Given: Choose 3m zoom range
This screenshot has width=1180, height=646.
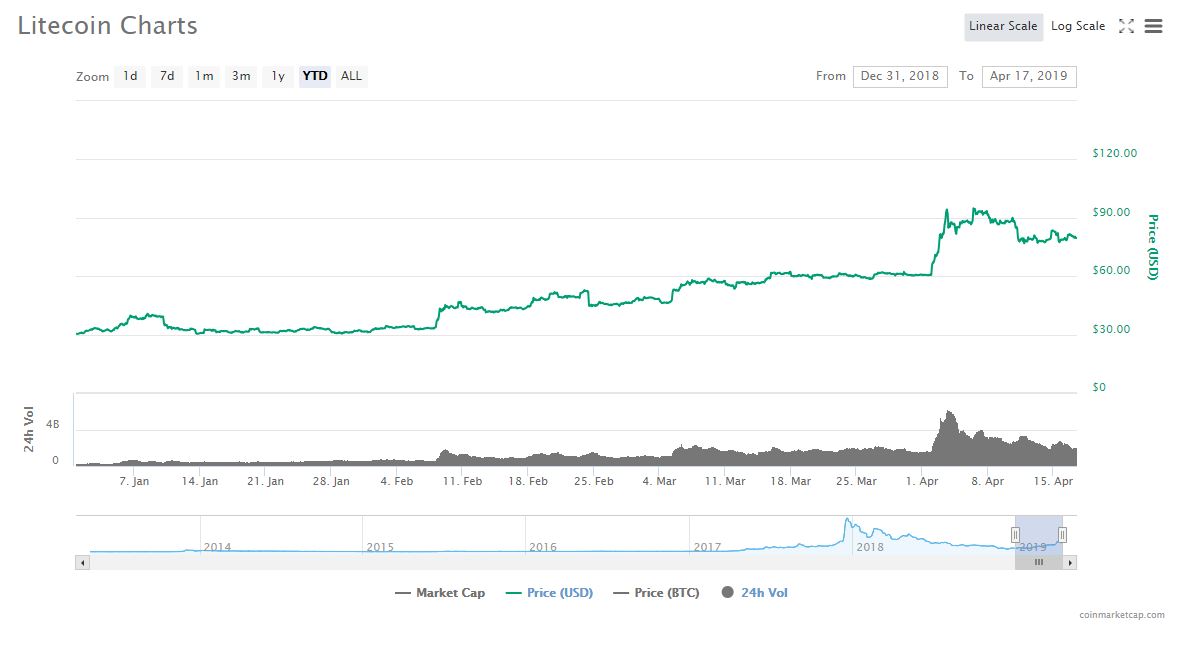Looking at the screenshot, I should point(241,76).
